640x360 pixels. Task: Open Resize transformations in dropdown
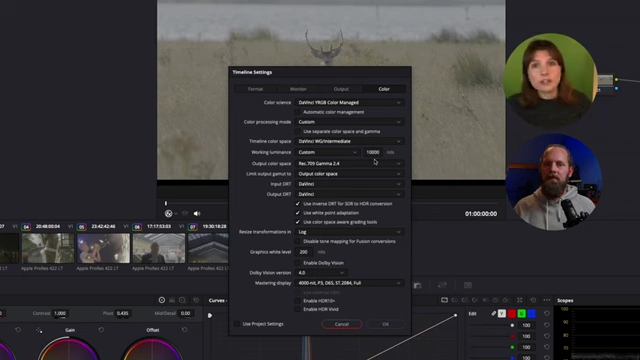coord(349,232)
